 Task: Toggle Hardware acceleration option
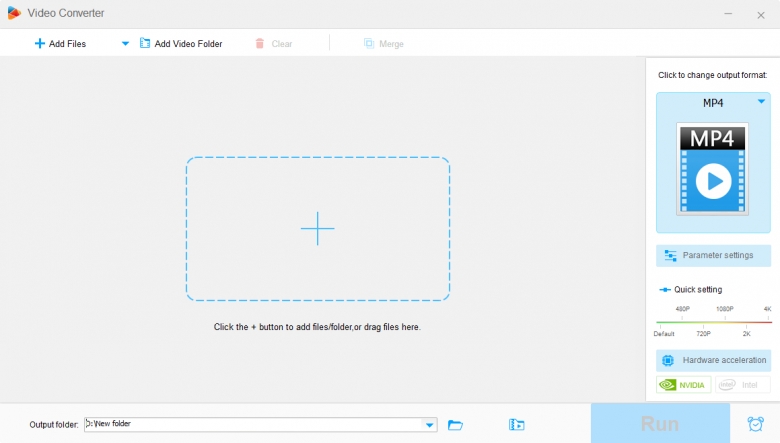coord(713,360)
